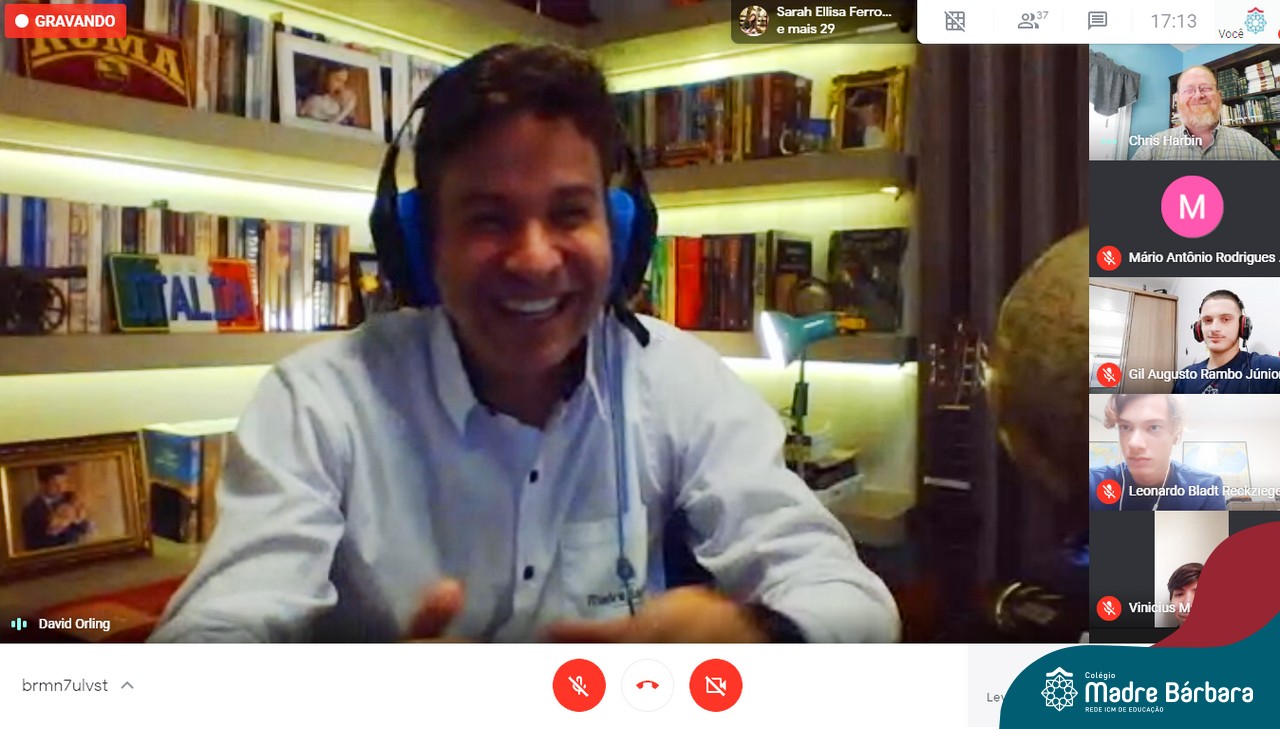Open Sarah Ellisa presenter notification
This screenshot has width=1280, height=729.
coord(822,21)
